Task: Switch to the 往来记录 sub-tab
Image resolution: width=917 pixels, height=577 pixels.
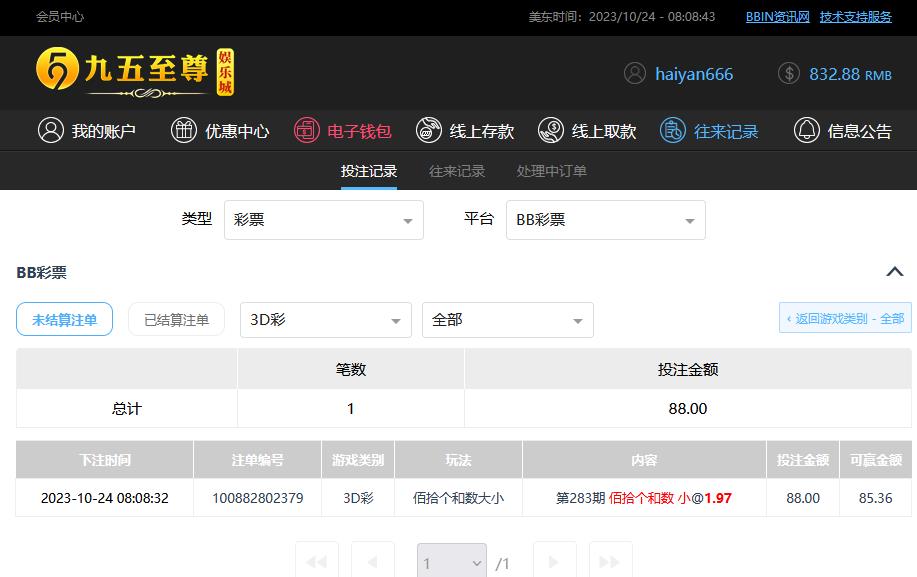Action: pos(457,171)
